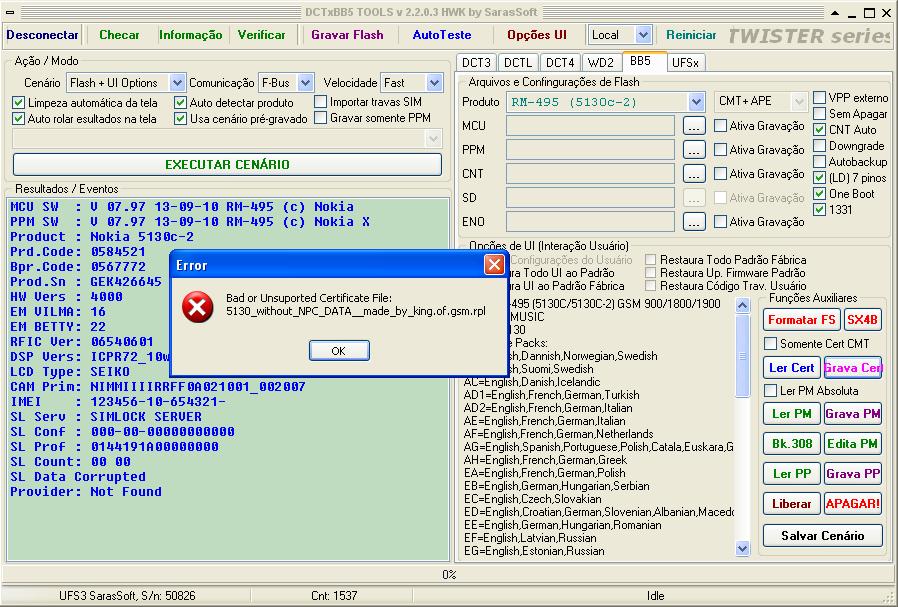Click the red error icon in dialog
The width and height of the screenshot is (898, 607).
coord(198,306)
